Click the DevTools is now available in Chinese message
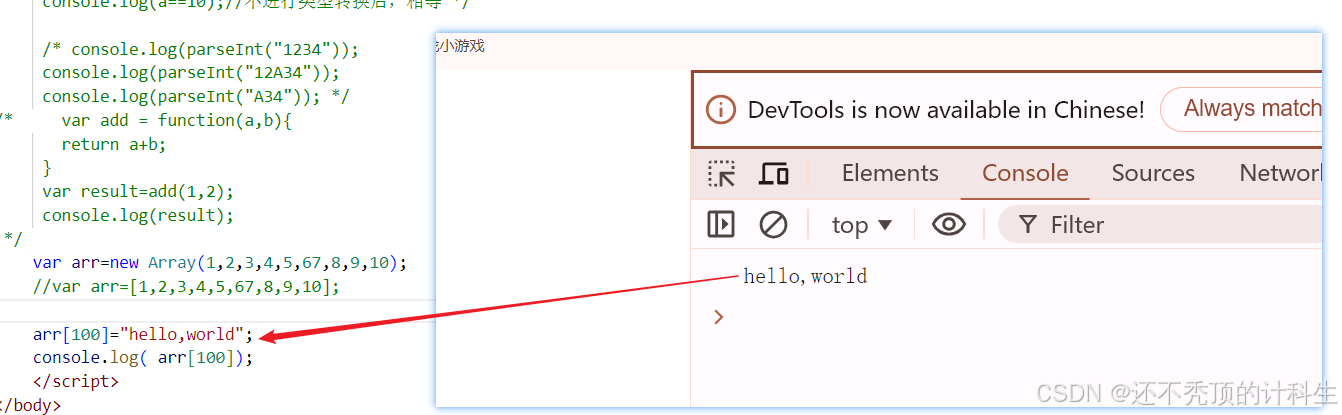Image resolution: width=1342 pixels, height=415 pixels. click(946, 110)
